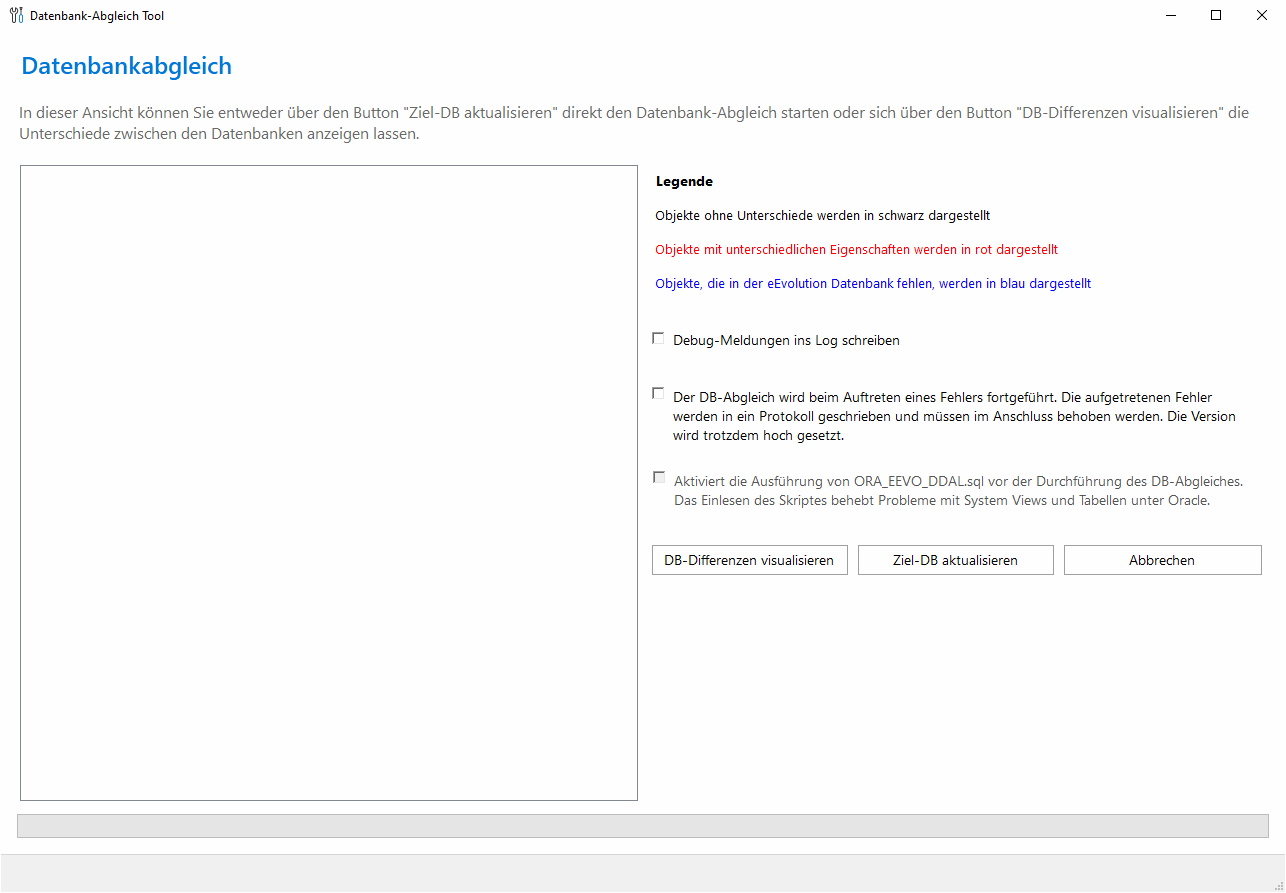Viewport: 1286px width, 893px height.
Task: Maximize the Datenbank-Abgleich Tool window
Action: pos(1216,15)
